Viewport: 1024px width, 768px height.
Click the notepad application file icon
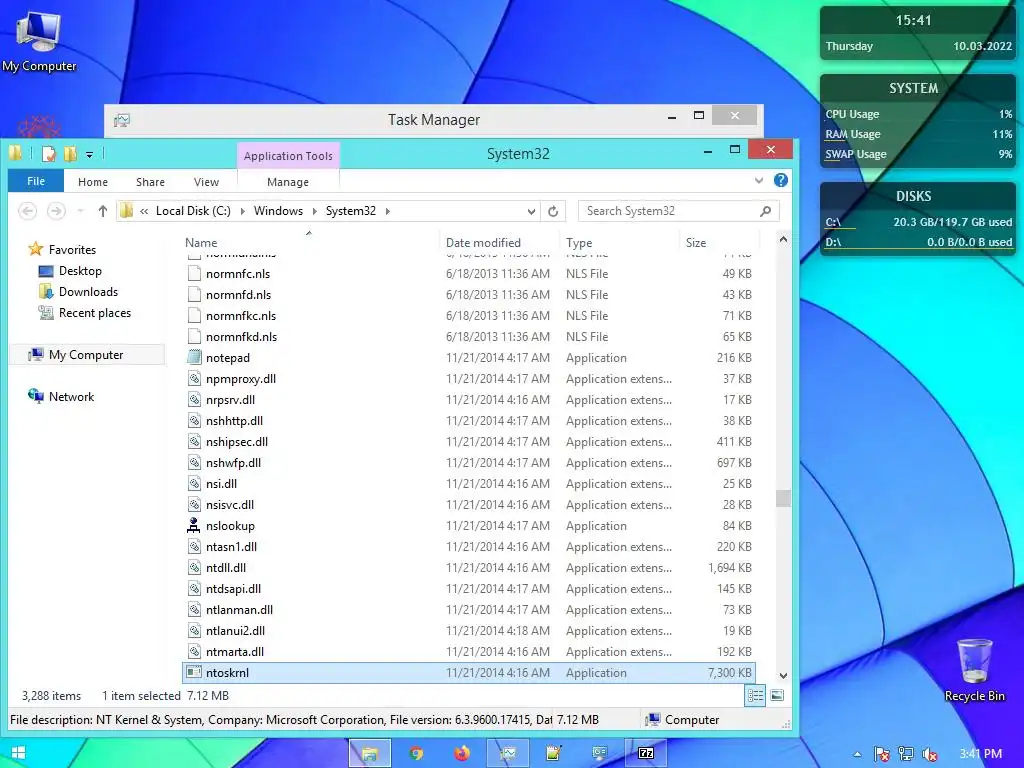pos(194,358)
